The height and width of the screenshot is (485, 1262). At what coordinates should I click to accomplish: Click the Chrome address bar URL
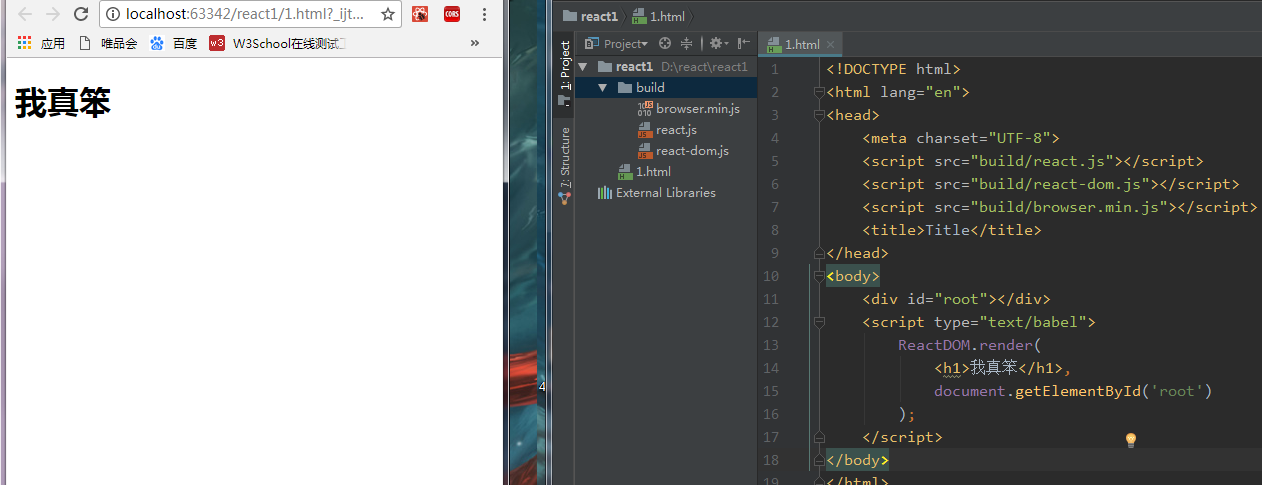[x=245, y=14]
